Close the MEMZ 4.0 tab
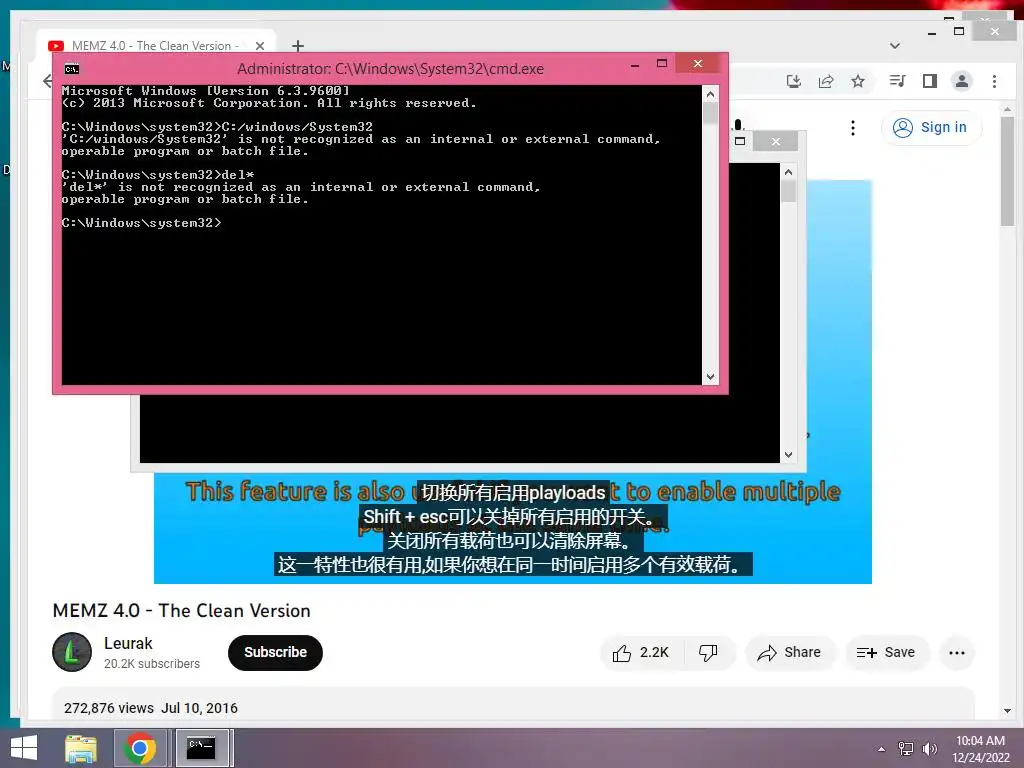The image size is (1024, 768). click(260, 46)
